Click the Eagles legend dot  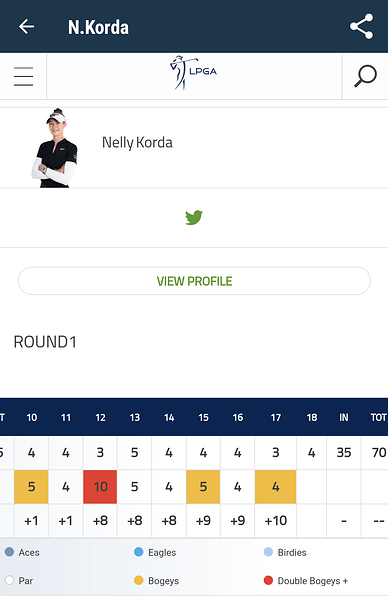point(139,552)
